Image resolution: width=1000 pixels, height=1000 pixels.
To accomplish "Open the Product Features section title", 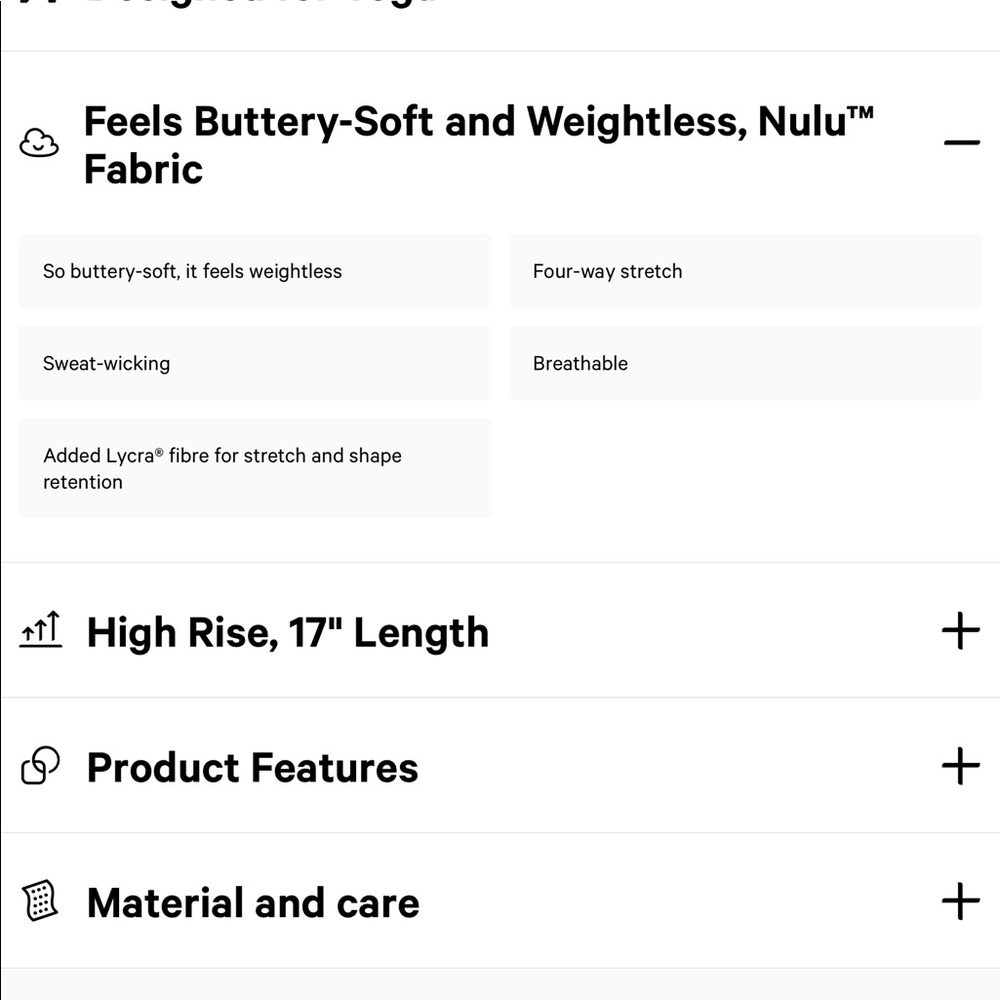I will coord(253,767).
